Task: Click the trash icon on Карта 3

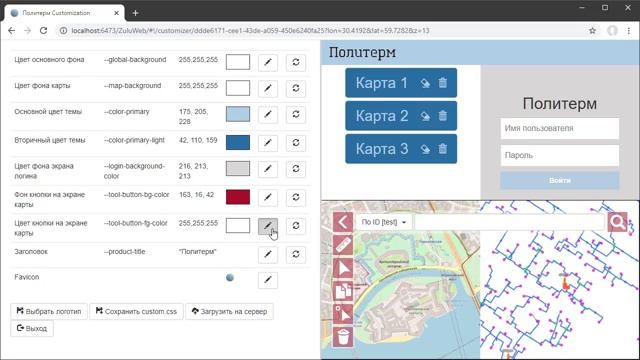Action: pyautogui.click(x=443, y=149)
